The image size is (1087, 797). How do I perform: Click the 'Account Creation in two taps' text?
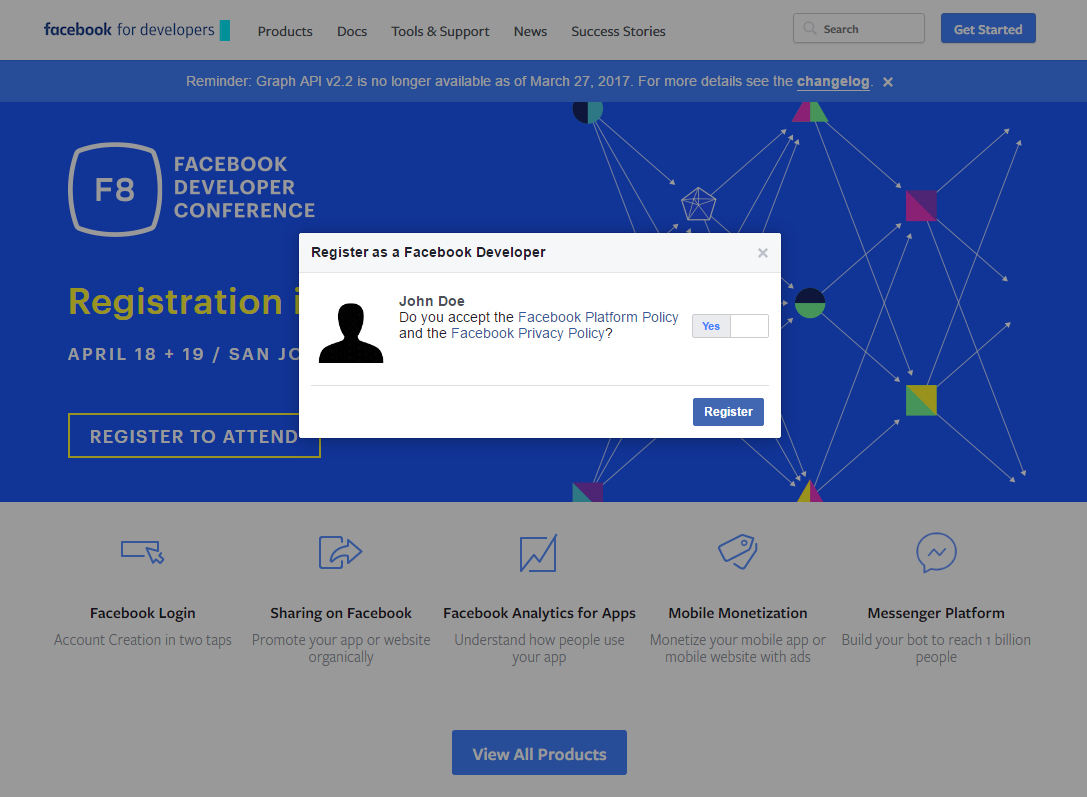pos(143,640)
